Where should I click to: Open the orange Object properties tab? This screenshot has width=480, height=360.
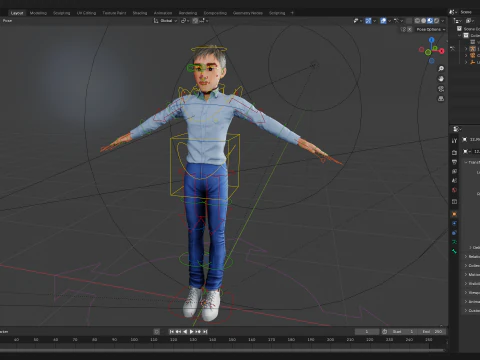click(x=454, y=214)
